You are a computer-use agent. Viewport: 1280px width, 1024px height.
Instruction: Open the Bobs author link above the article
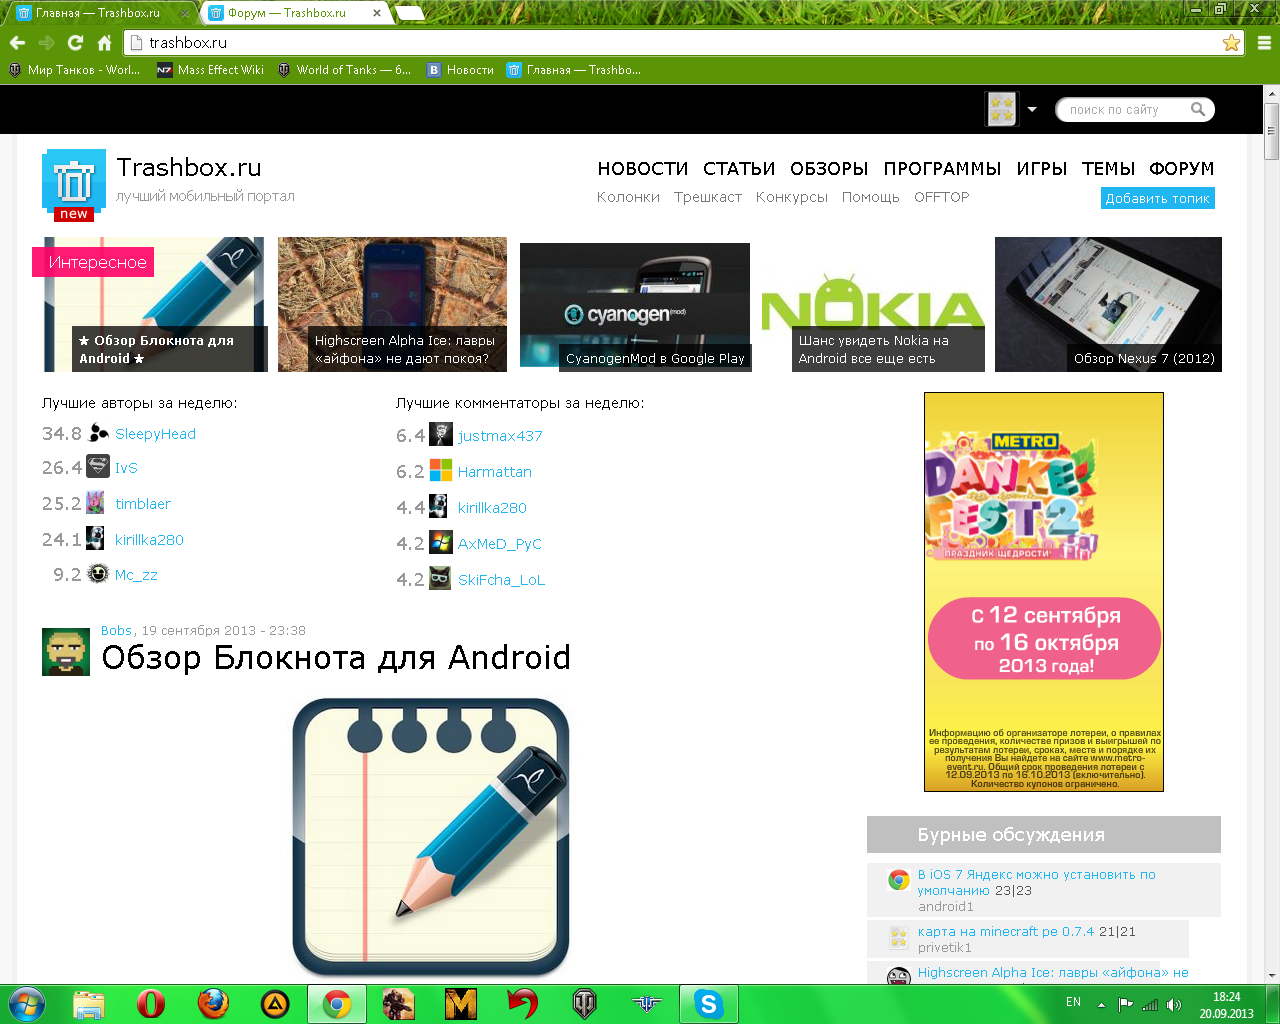pyautogui.click(x=117, y=630)
